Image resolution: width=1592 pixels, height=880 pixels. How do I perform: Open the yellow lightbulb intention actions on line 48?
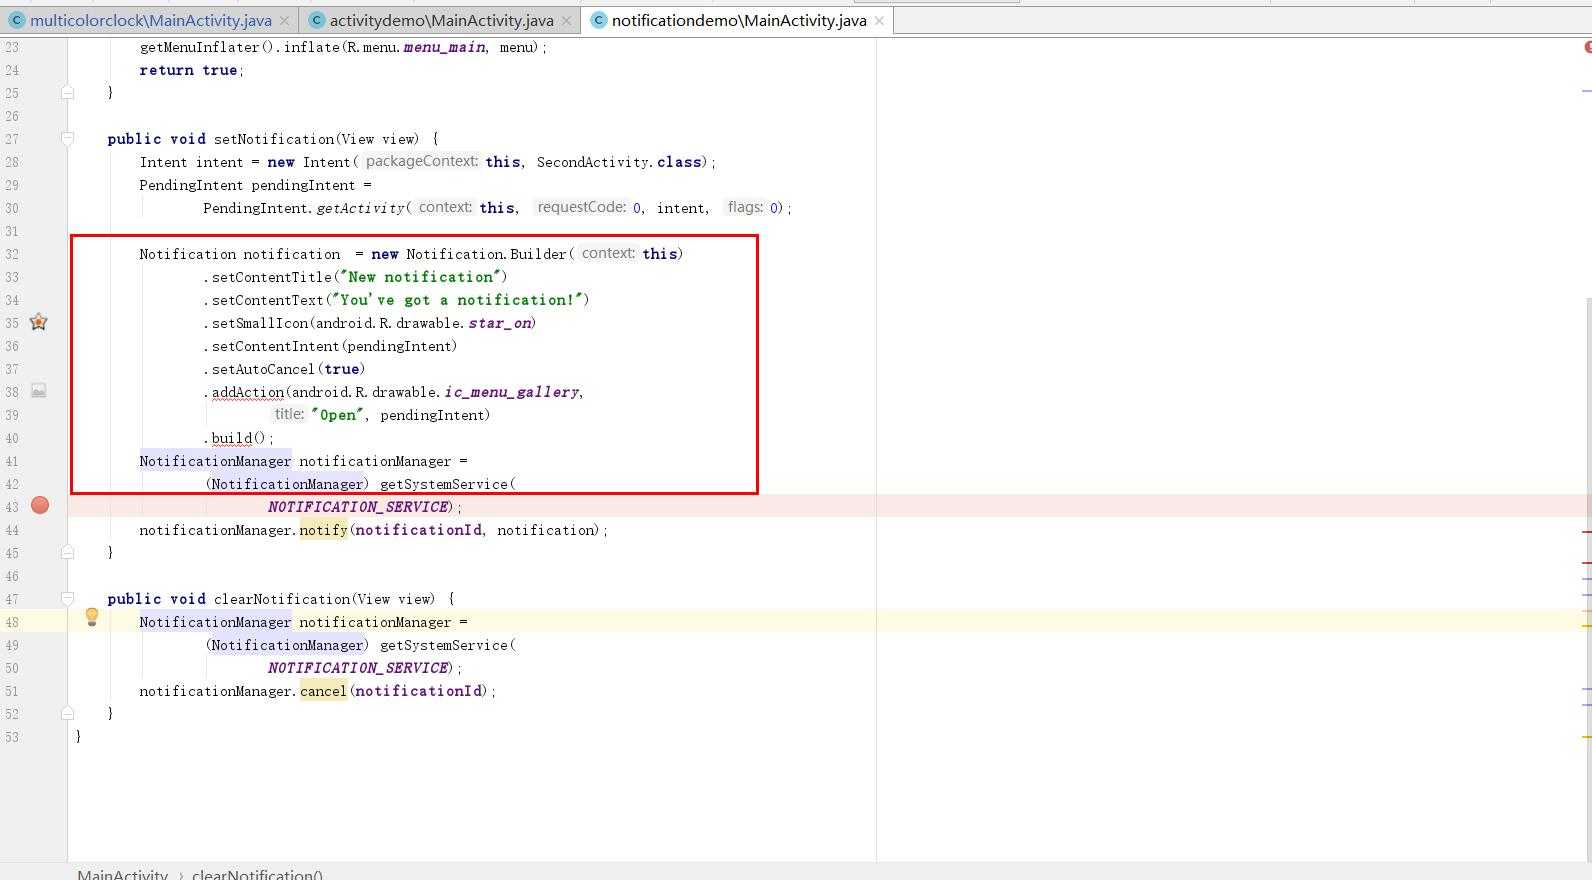92,618
